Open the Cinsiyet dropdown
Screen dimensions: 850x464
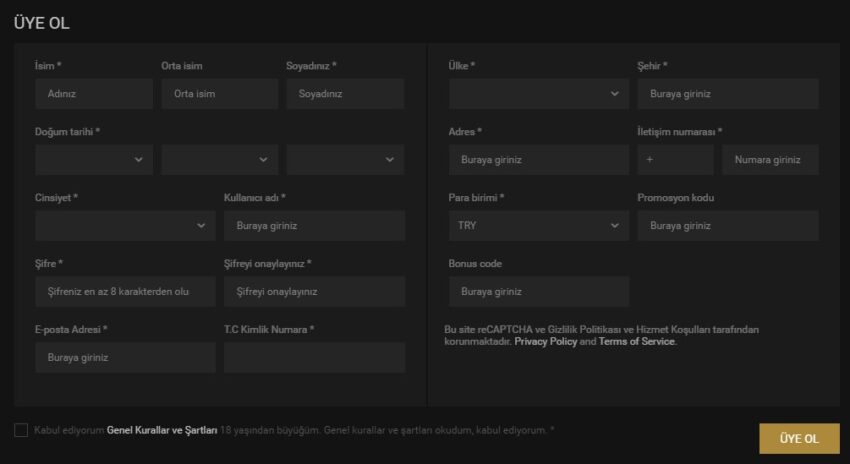[124, 226]
